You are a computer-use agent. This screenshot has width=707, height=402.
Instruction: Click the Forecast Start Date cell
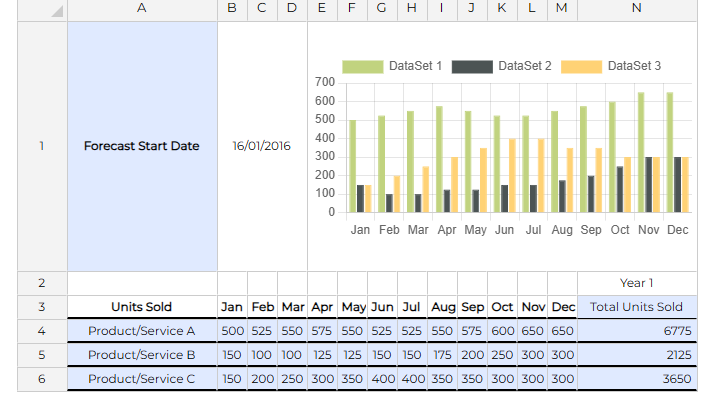pyautogui.click(x=142, y=146)
